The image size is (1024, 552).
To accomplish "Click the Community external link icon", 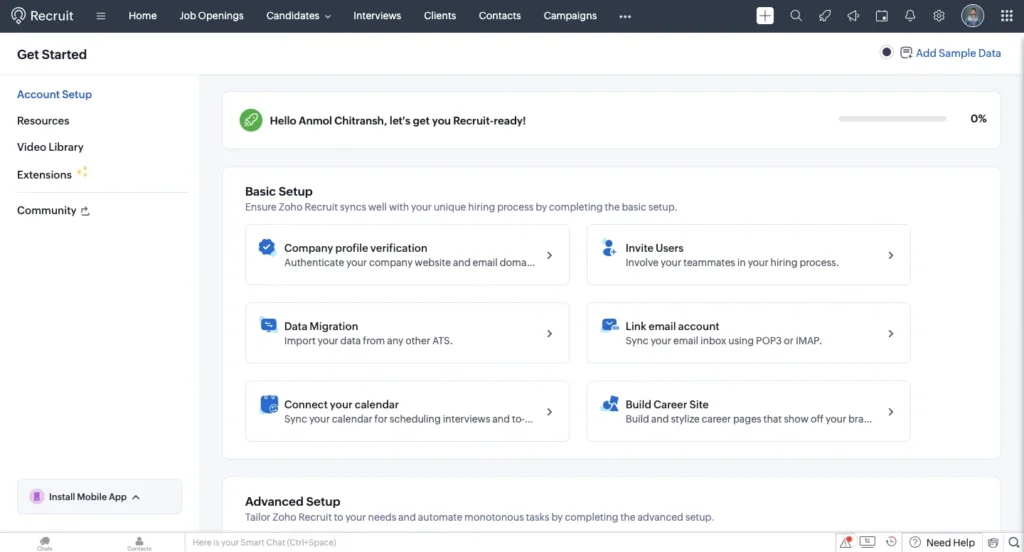I will pyautogui.click(x=85, y=211).
